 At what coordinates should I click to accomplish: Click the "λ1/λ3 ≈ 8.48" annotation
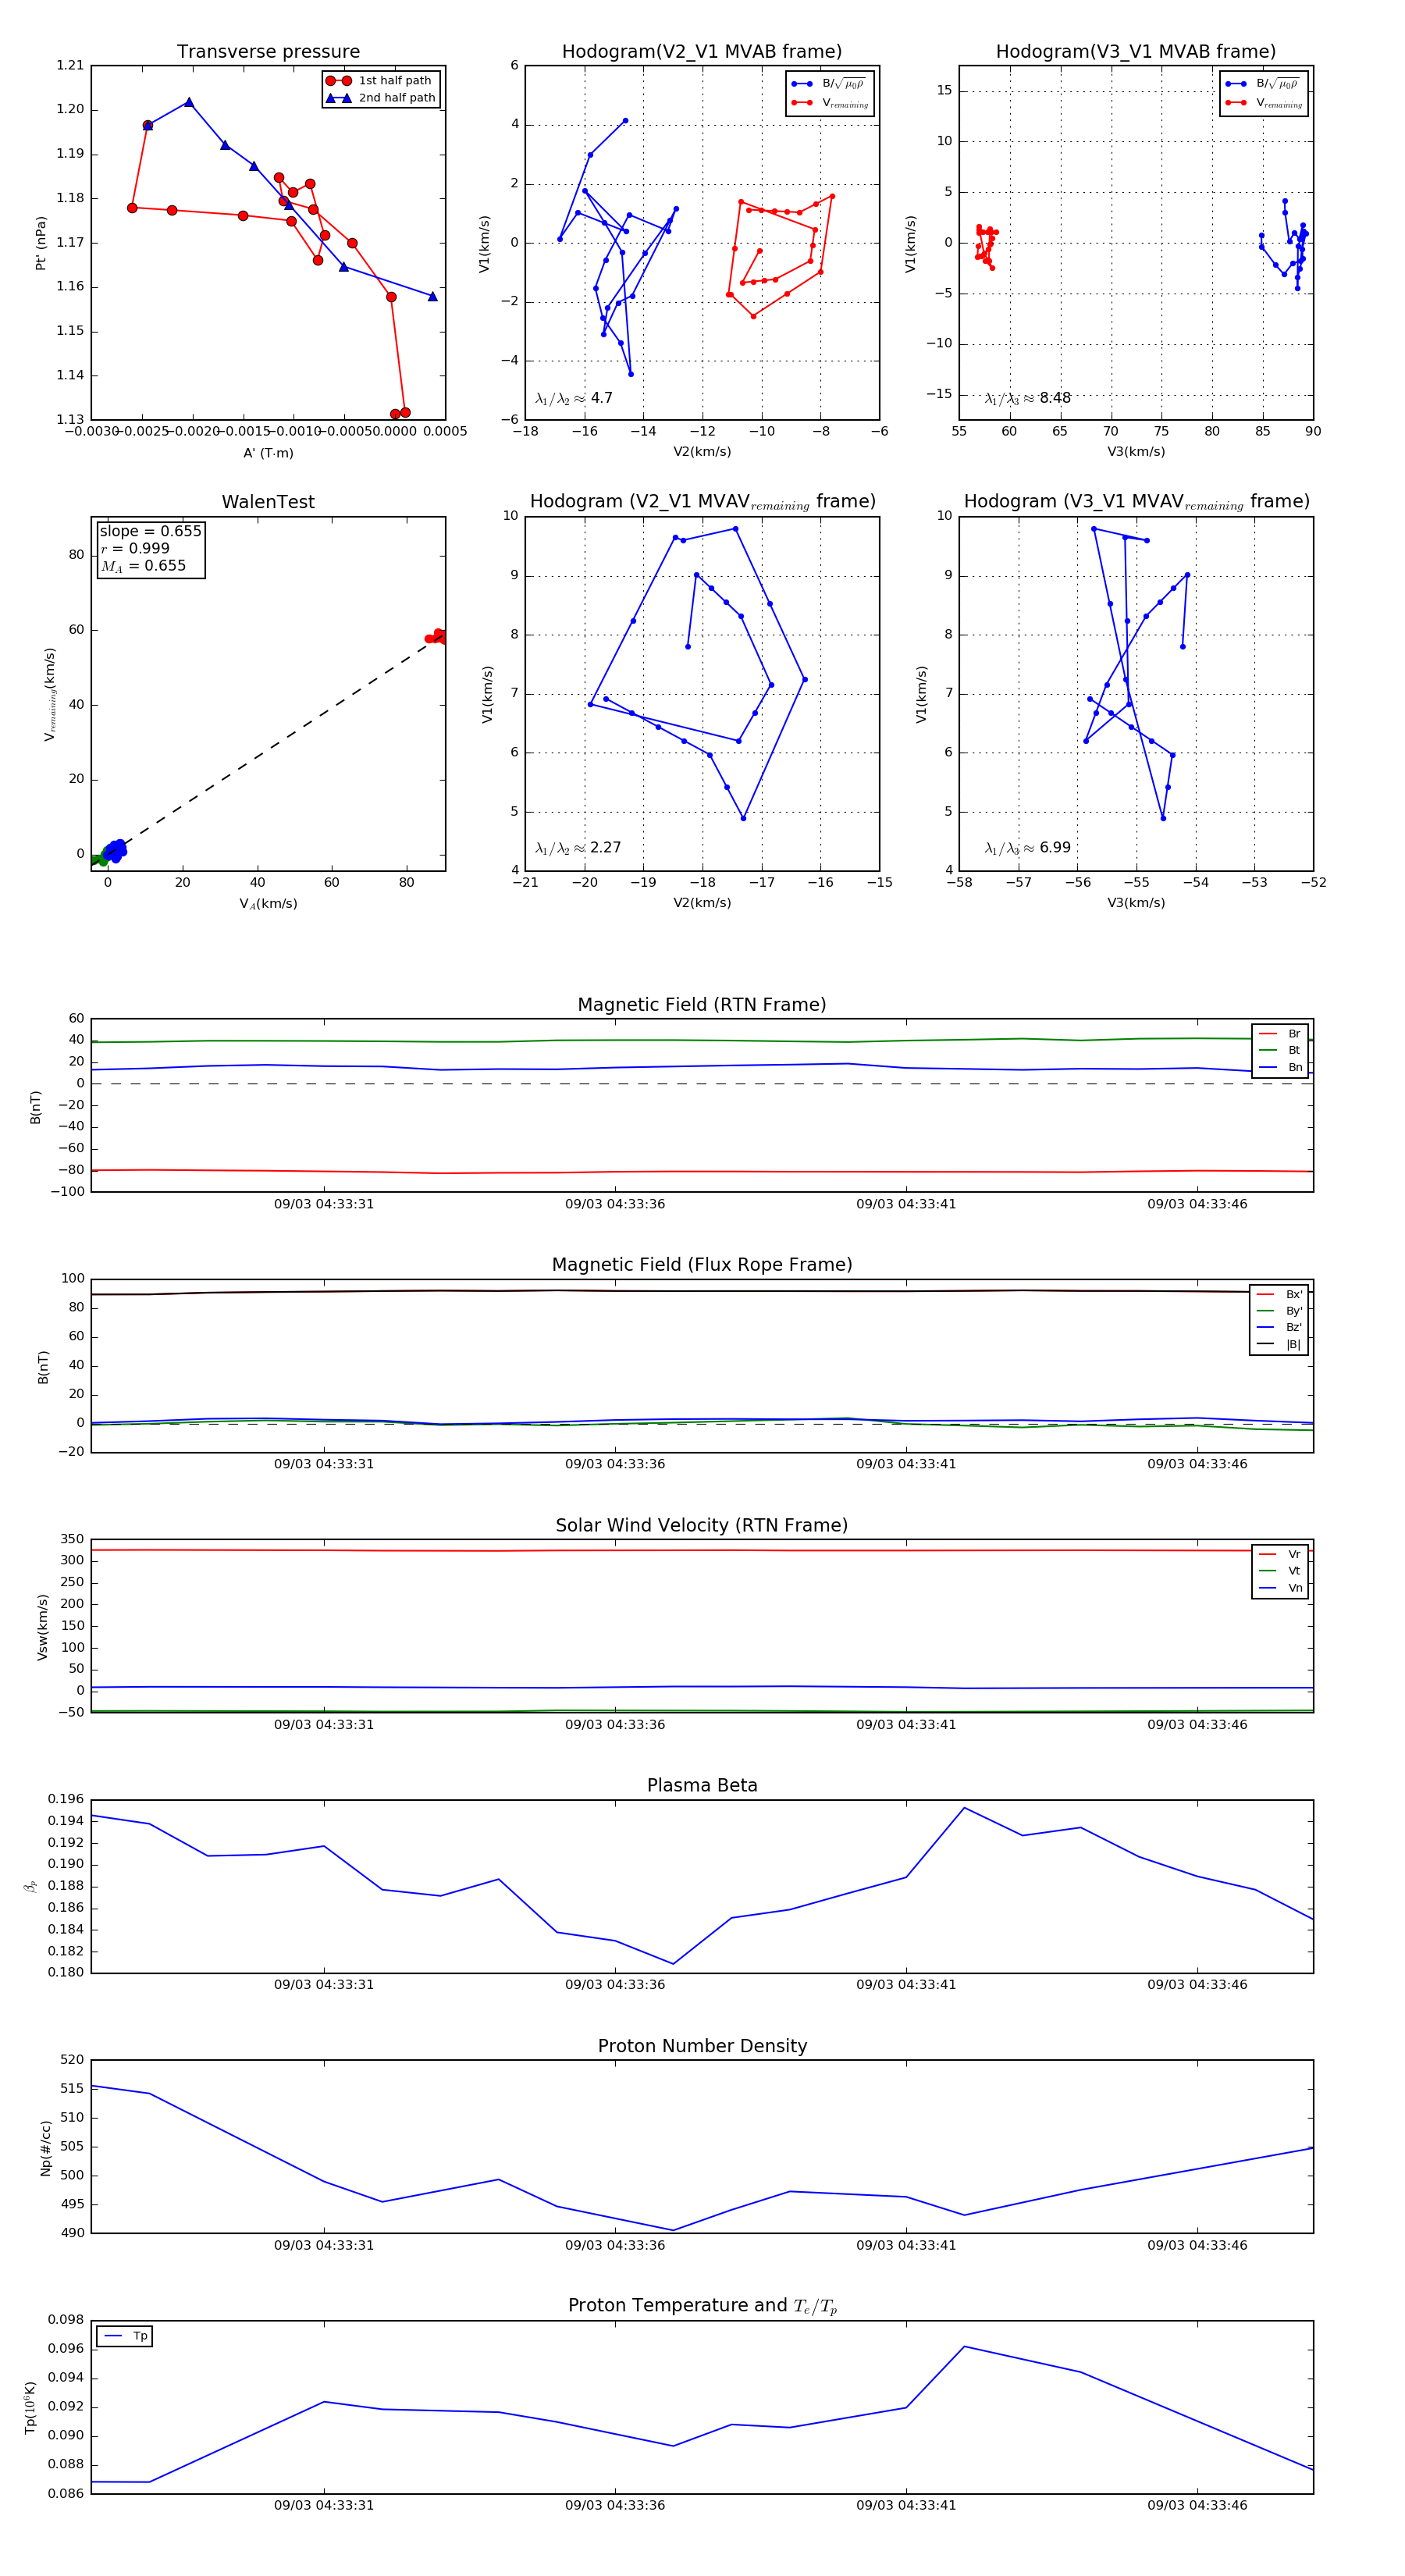click(1028, 398)
